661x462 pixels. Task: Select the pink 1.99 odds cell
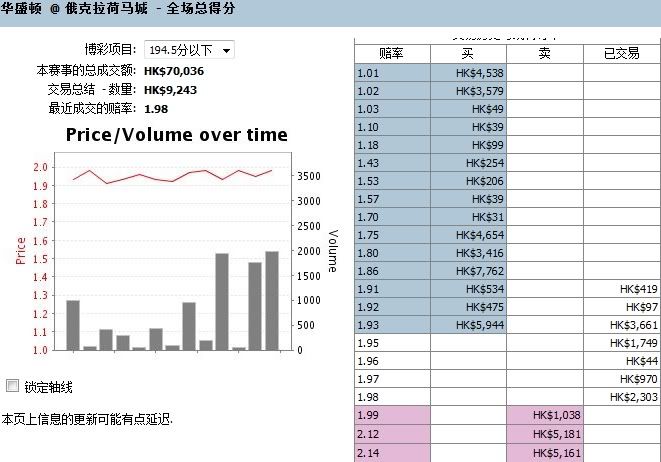click(x=392, y=414)
